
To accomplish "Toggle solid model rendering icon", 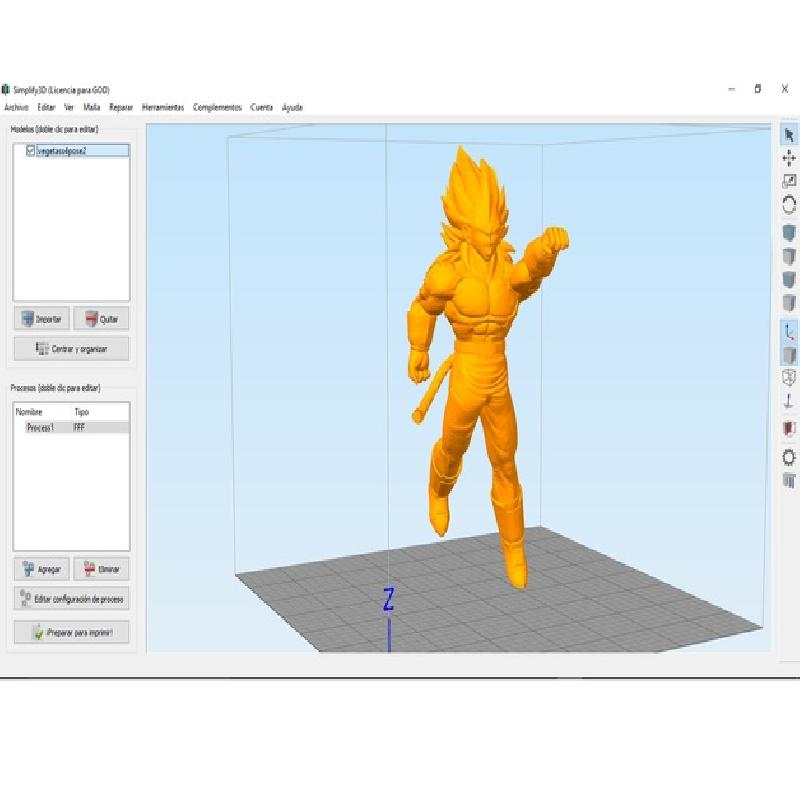I will (789, 355).
